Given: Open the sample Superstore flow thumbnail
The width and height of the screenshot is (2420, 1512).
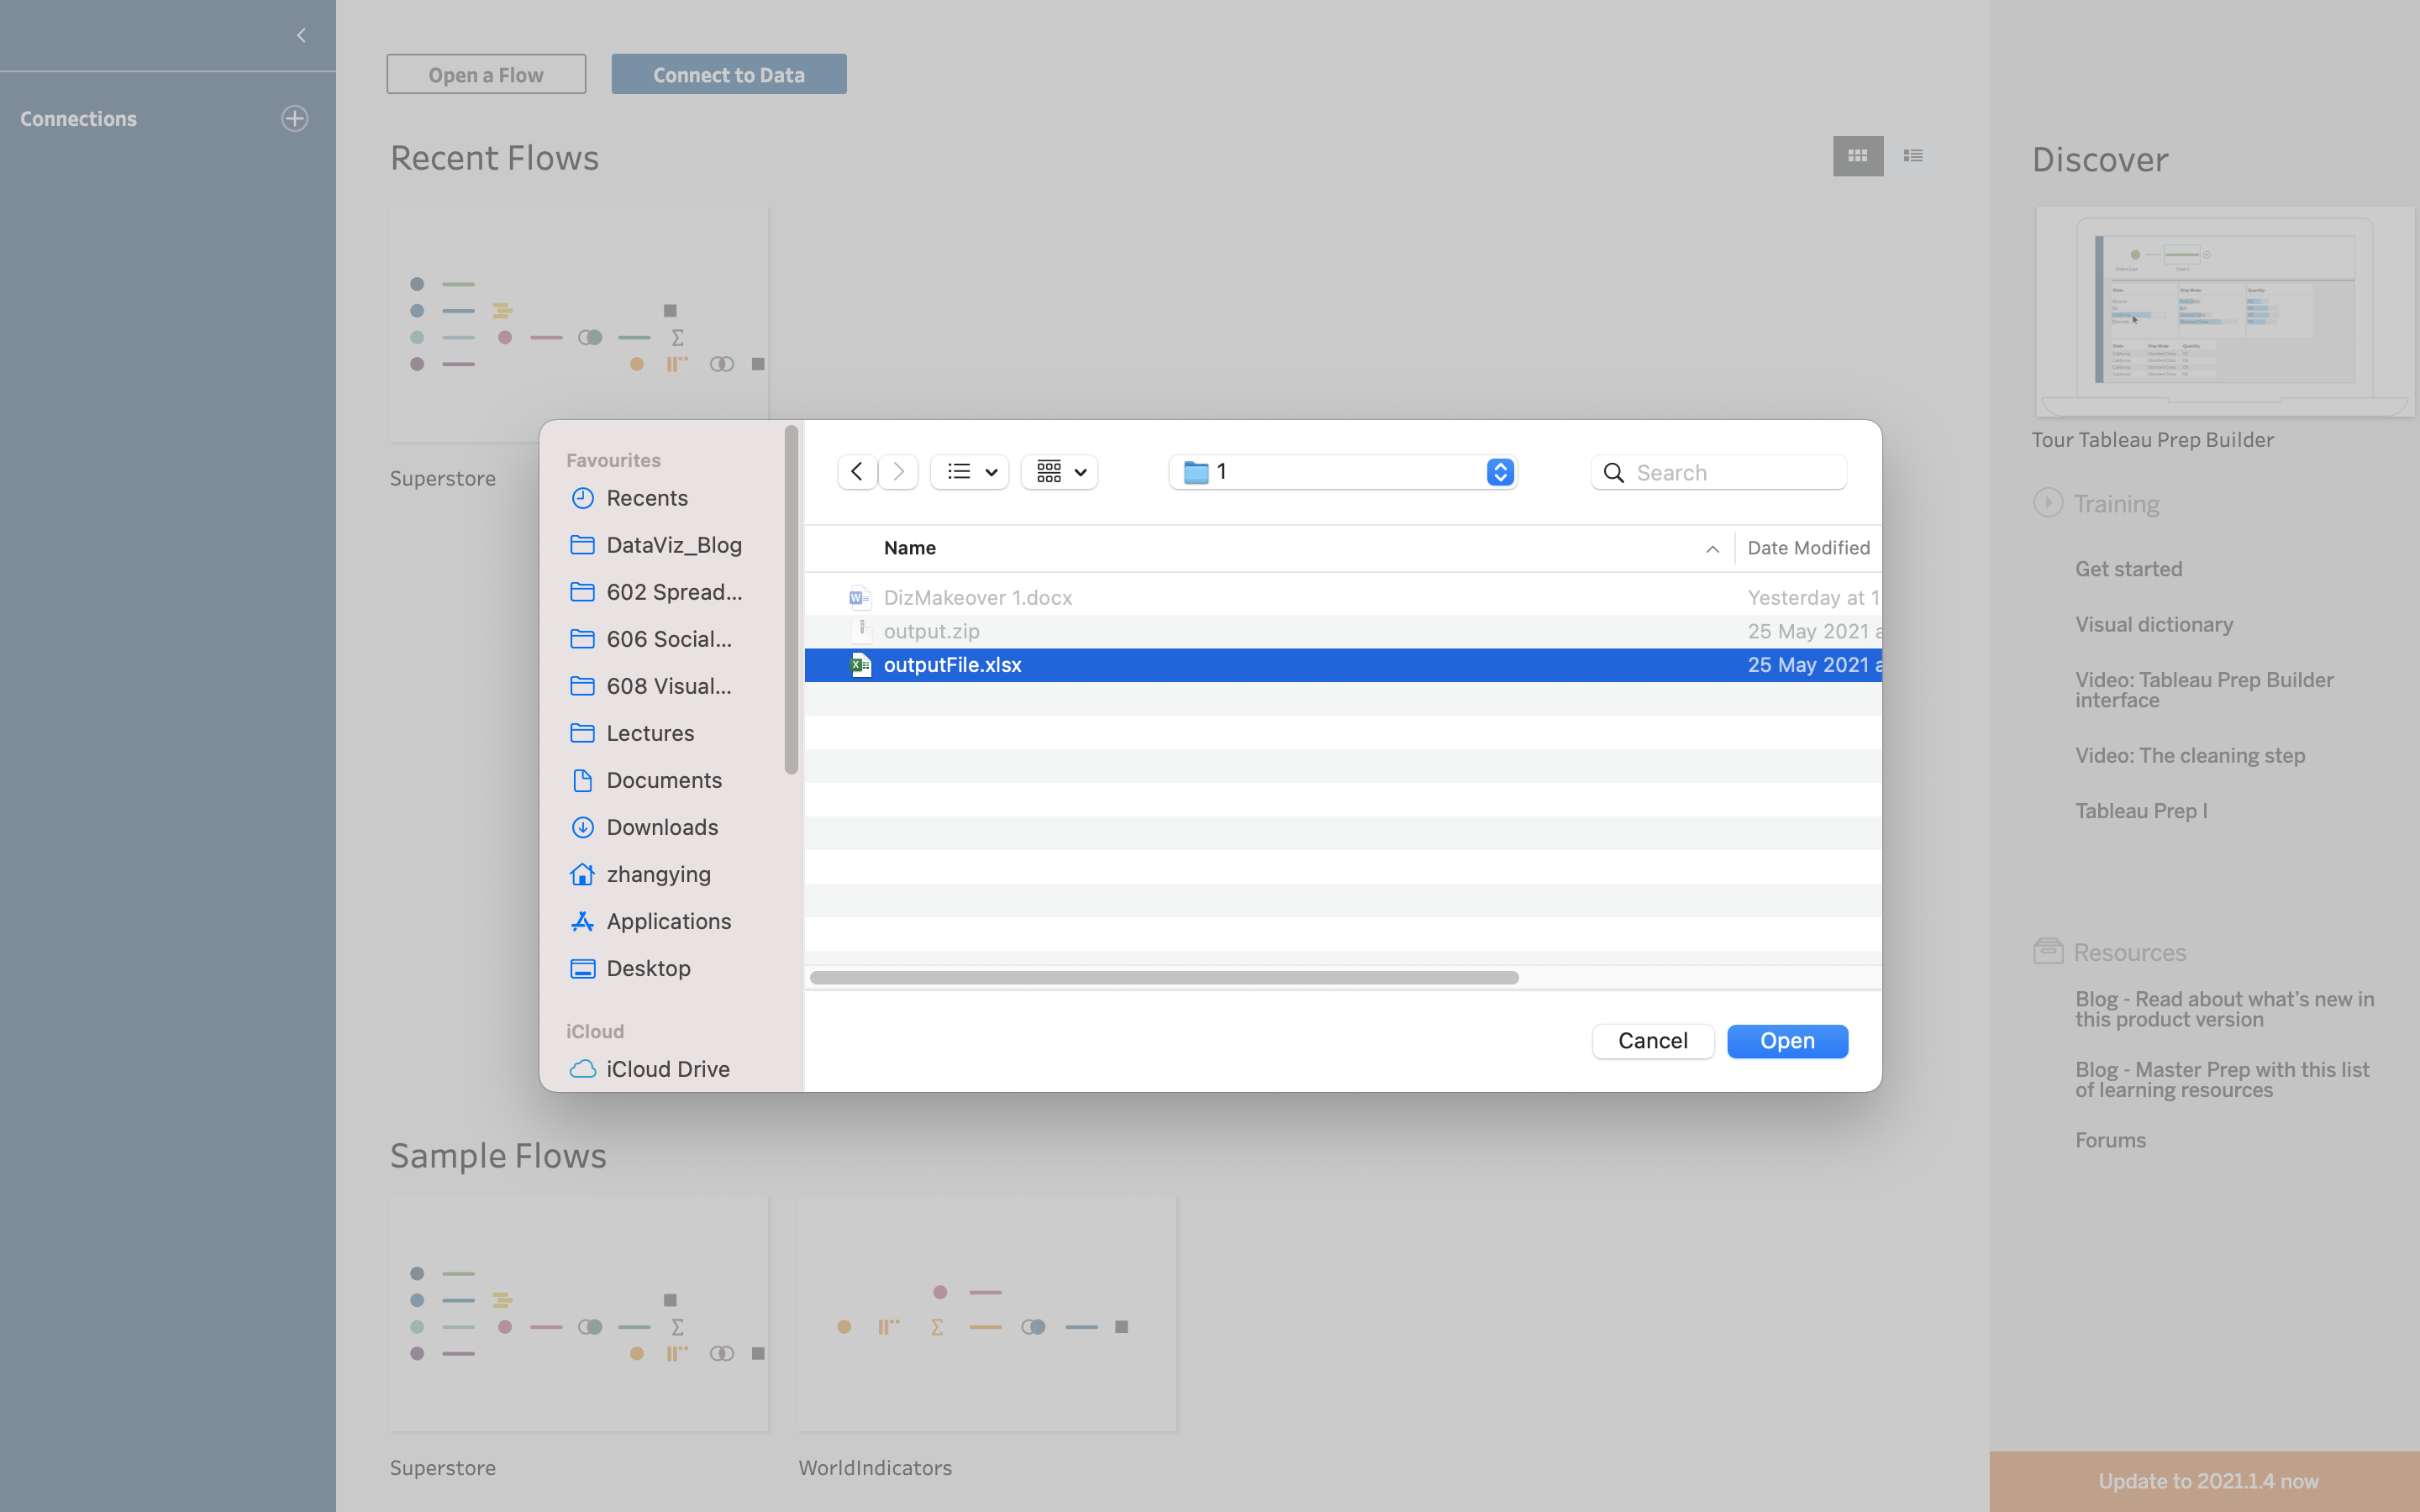Looking at the screenshot, I should pos(579,1314).
